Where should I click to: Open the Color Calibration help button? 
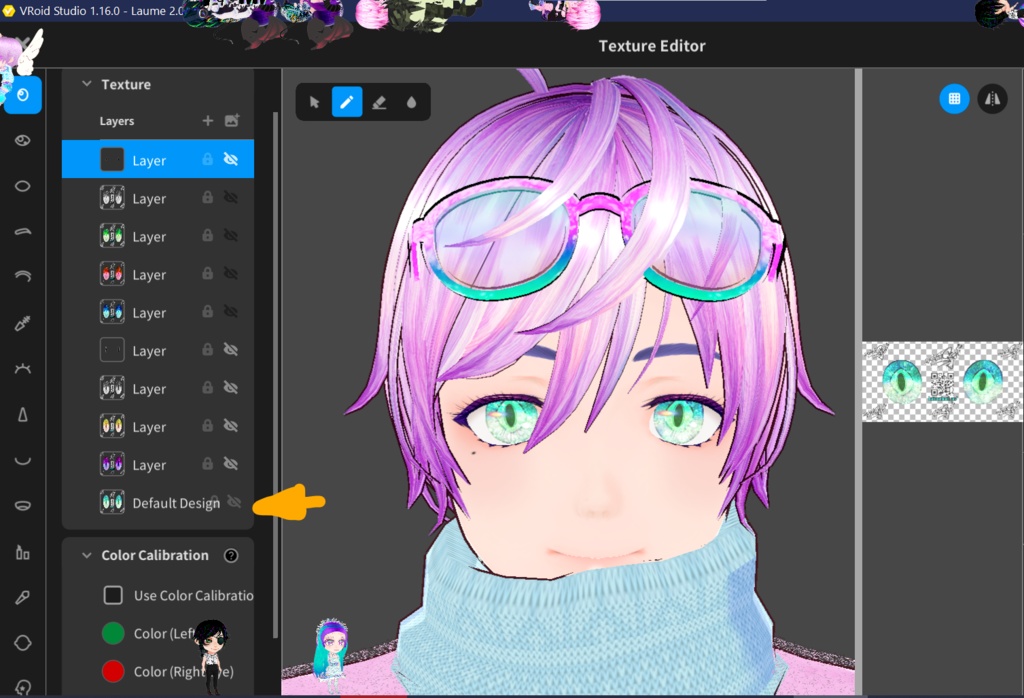(x=230, y=555)
